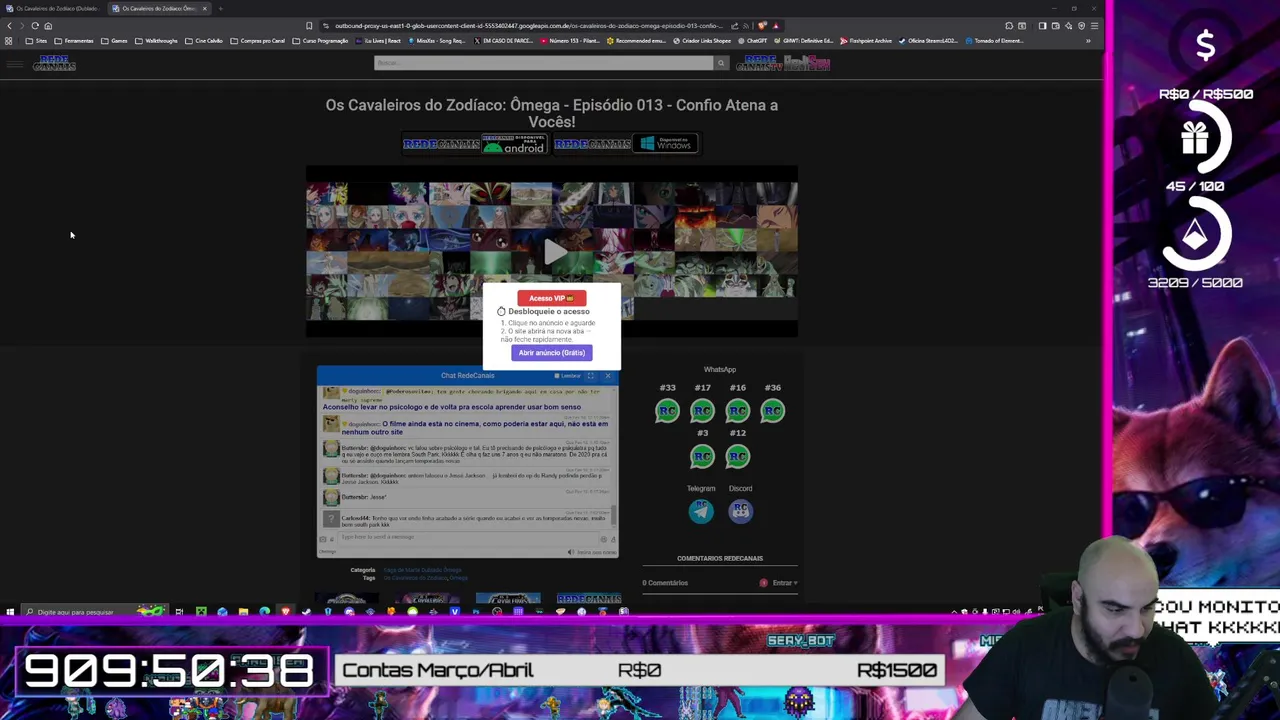Viewport: 1280px width, 720px height.
Task: Click the chat message input field
Action: click(467, 538)
